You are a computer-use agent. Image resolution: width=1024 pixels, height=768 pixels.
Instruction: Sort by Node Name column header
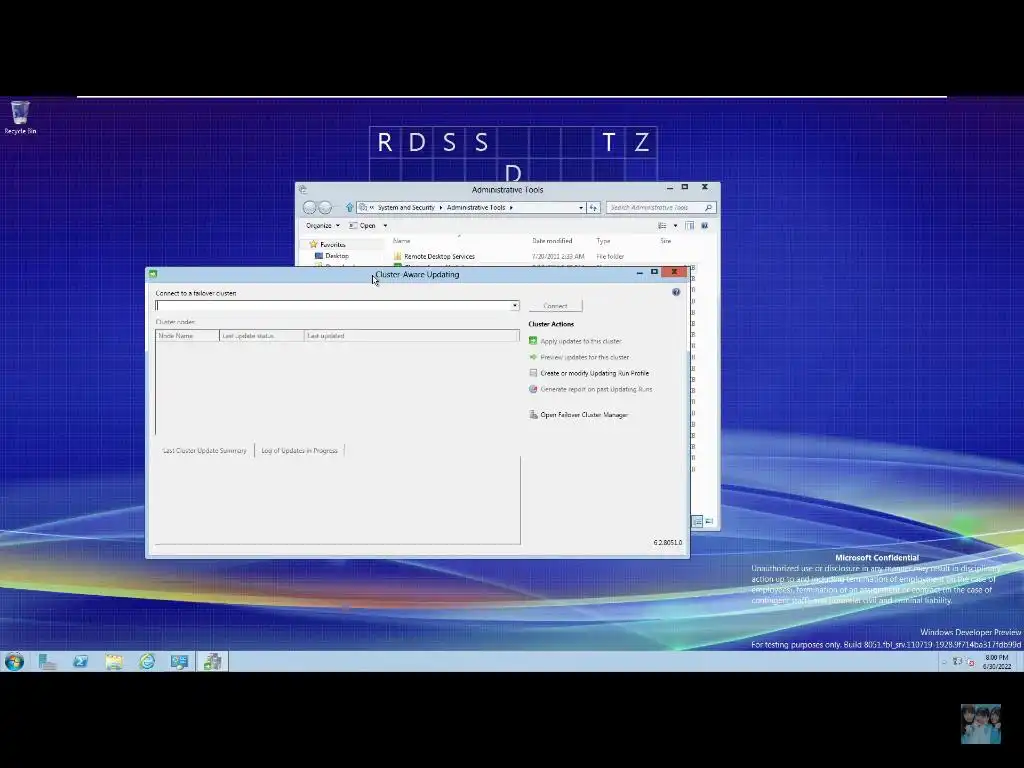click(187, 336)
